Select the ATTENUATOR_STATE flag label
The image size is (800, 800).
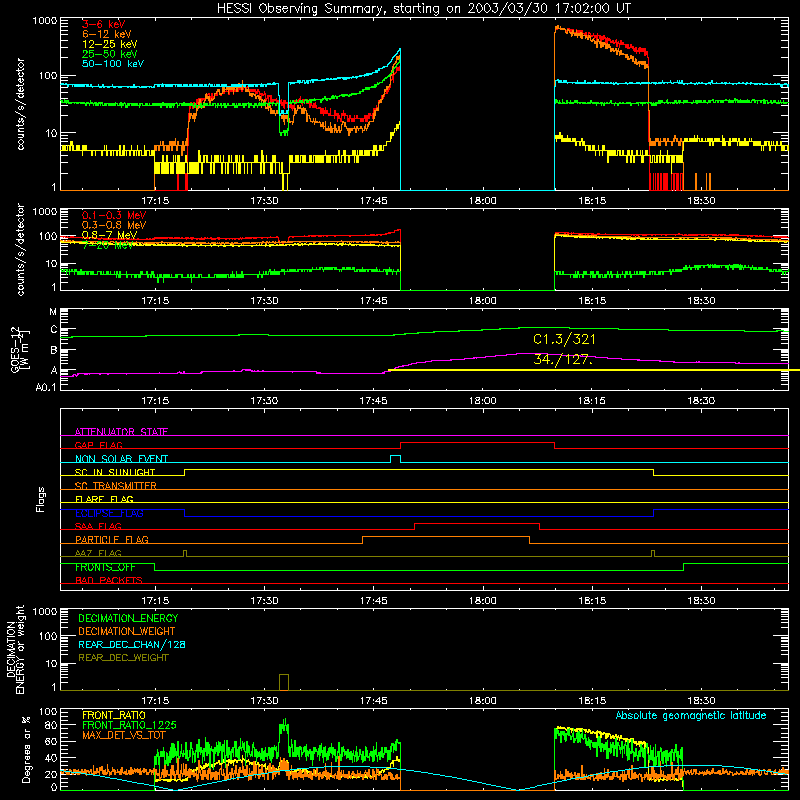click(121, 432)
